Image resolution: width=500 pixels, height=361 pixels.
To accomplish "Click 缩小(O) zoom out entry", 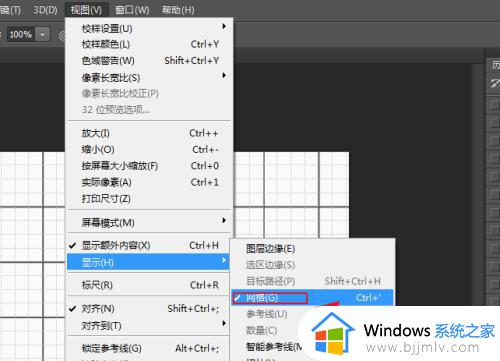I will 149,150.
